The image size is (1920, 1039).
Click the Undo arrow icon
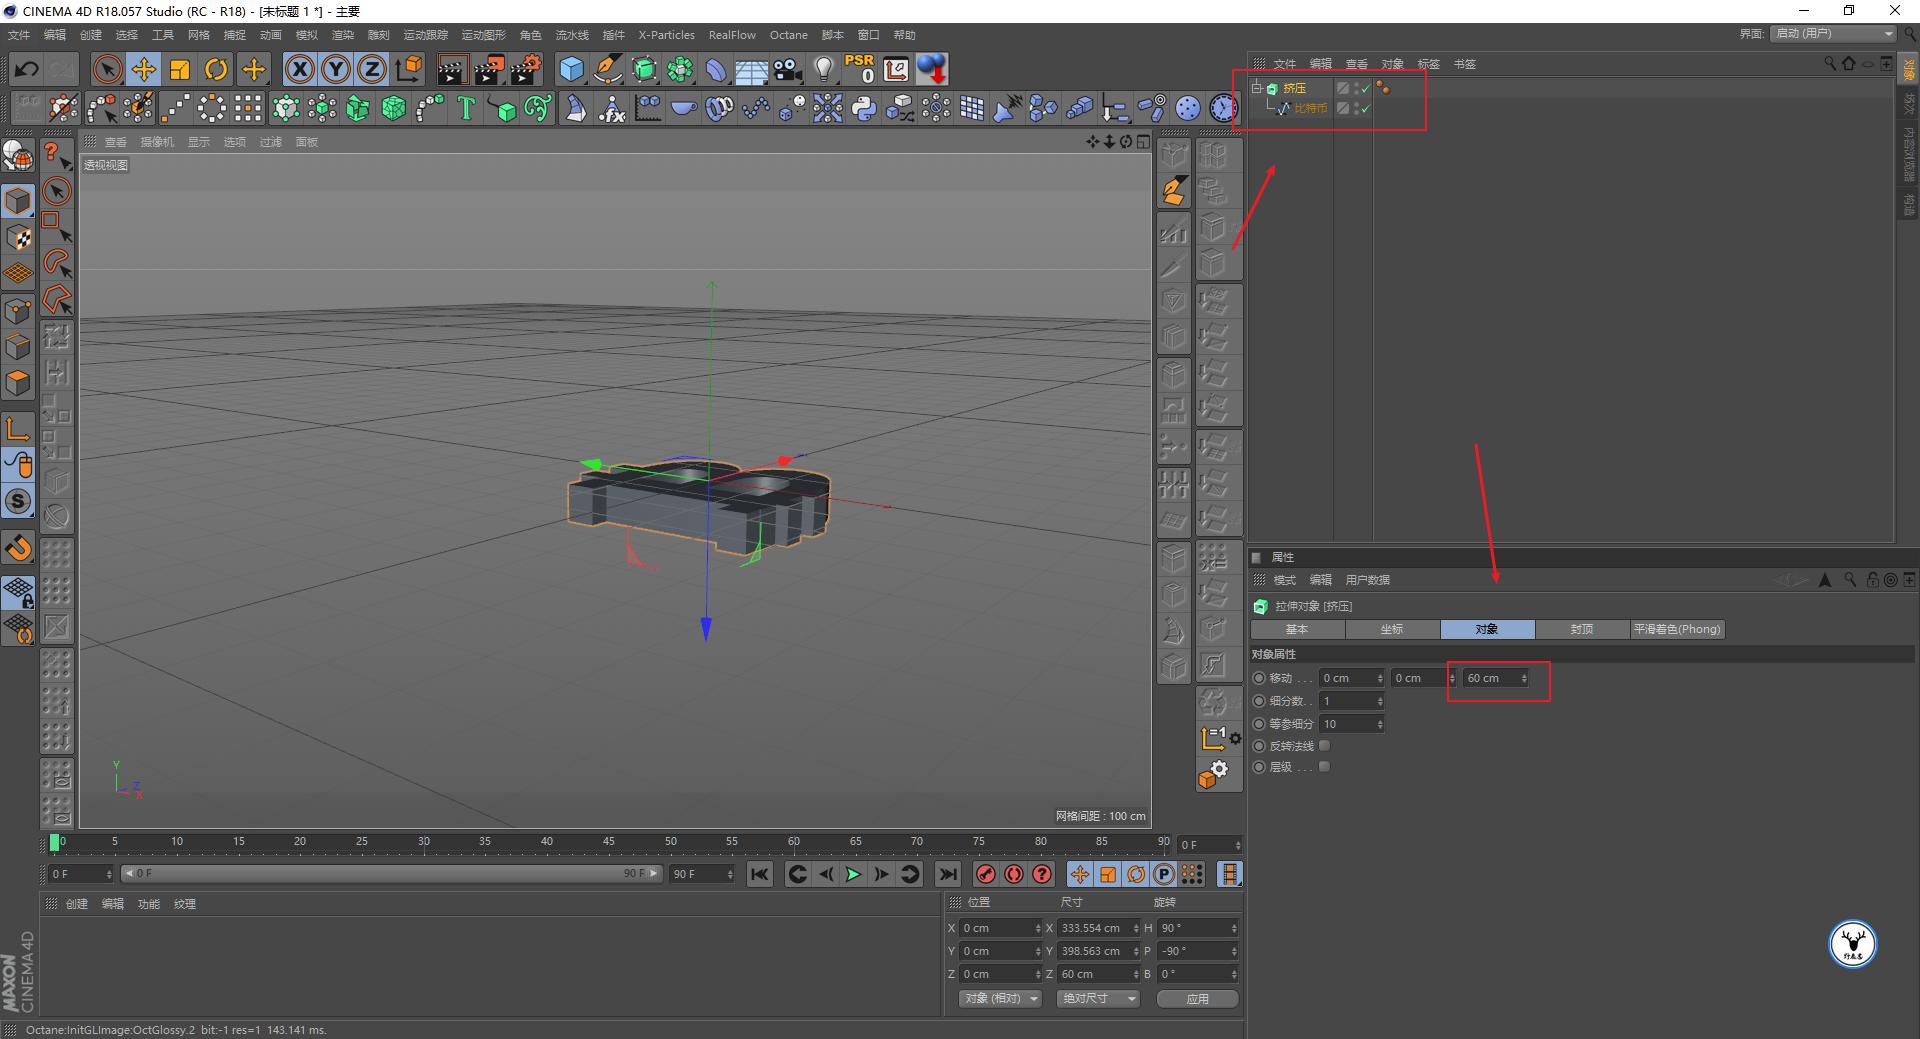coord(27,69)
